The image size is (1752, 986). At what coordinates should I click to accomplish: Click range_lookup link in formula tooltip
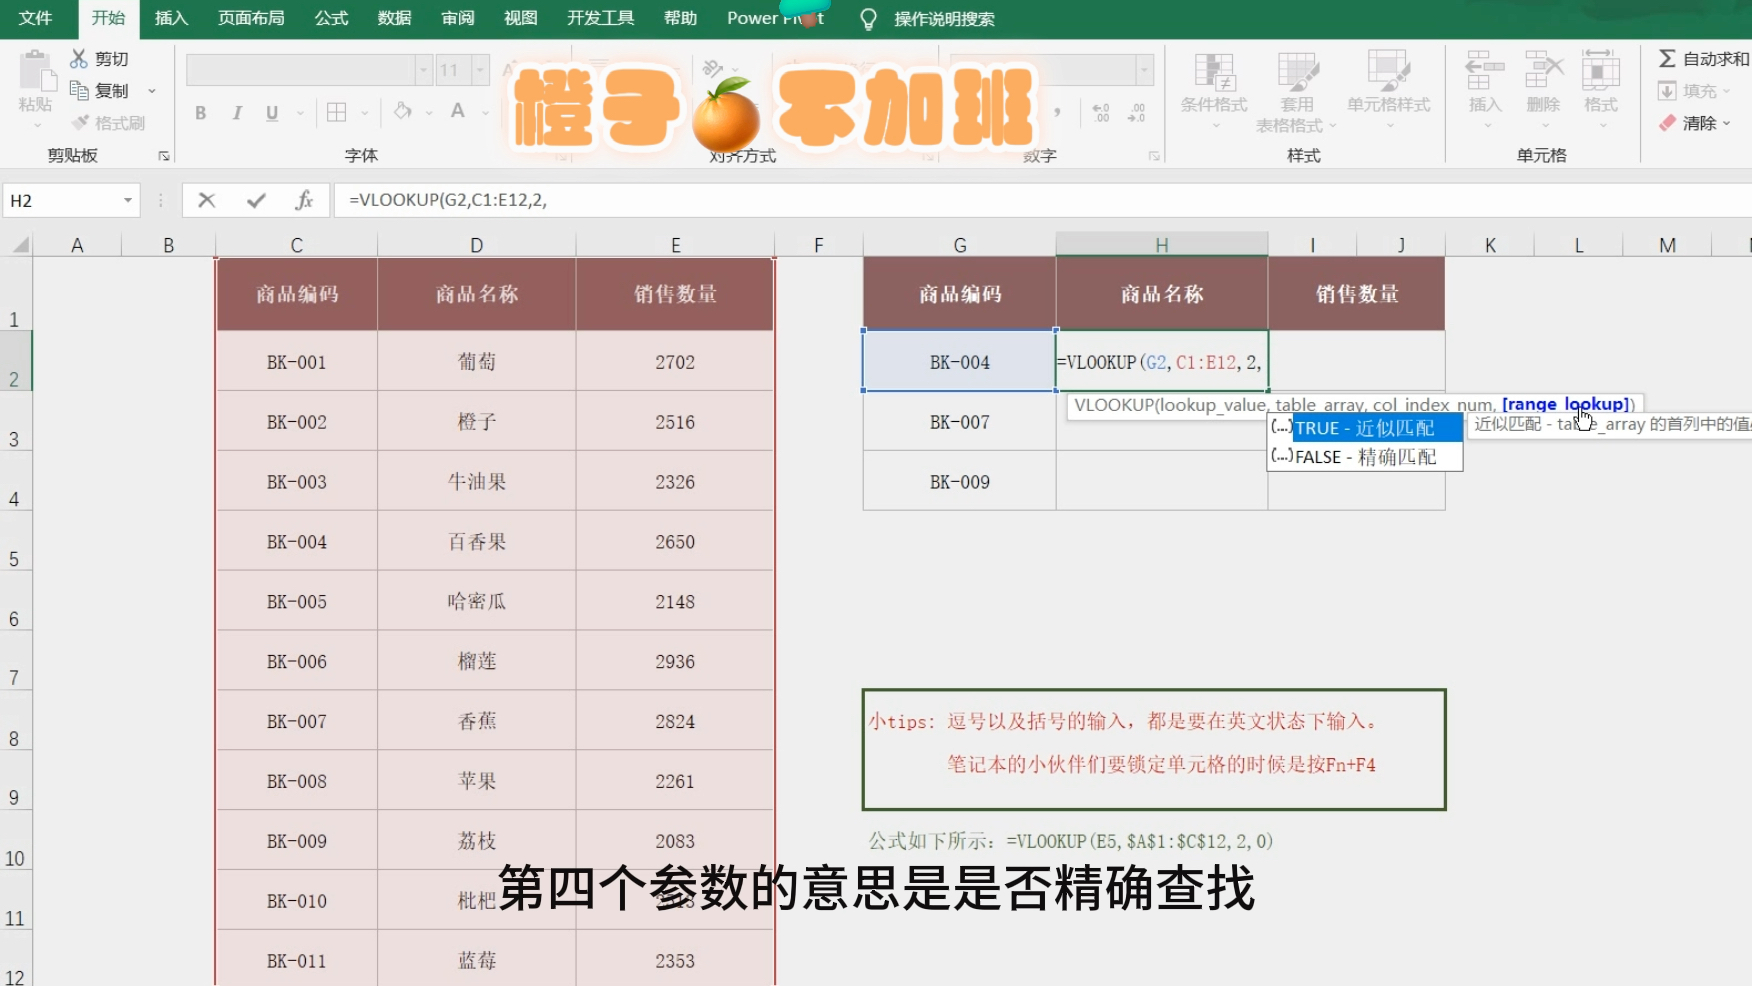point(1566,405)
